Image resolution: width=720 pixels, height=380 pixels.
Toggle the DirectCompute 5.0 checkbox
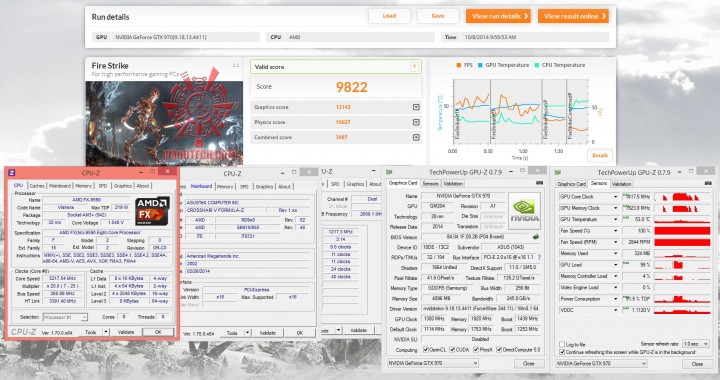[499, 350]
